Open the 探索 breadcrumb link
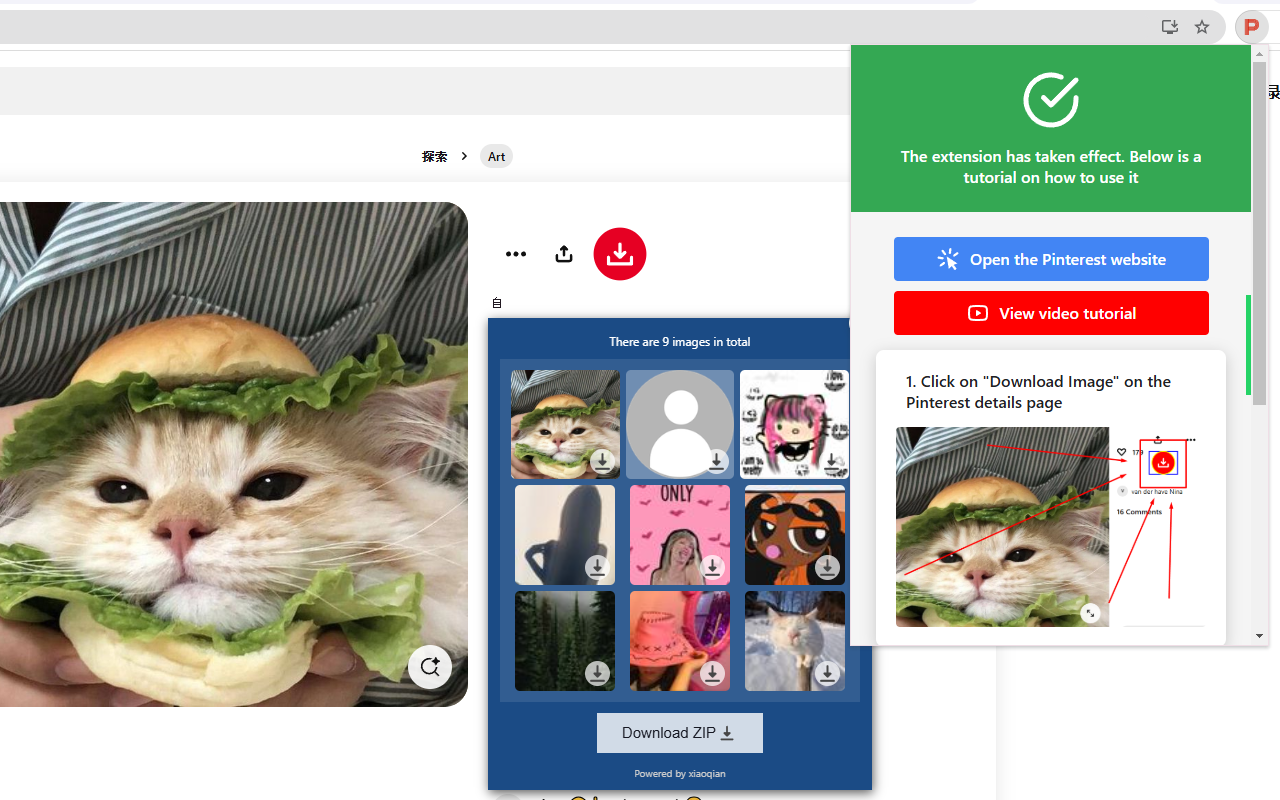1280x800 pixels. point(434,156)
